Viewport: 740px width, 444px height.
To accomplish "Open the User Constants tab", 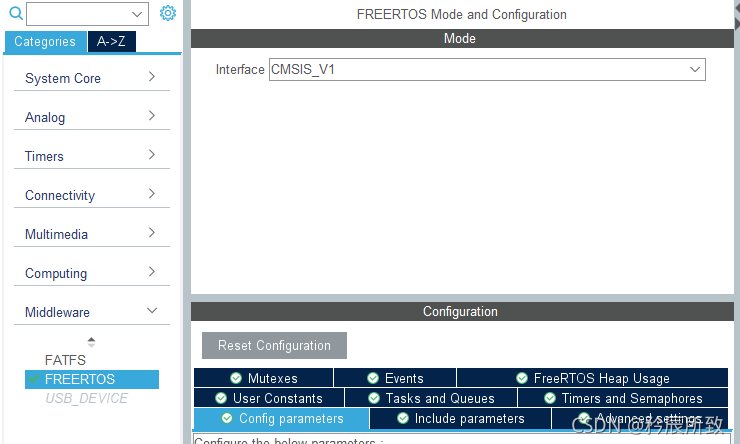I will 269,398.
